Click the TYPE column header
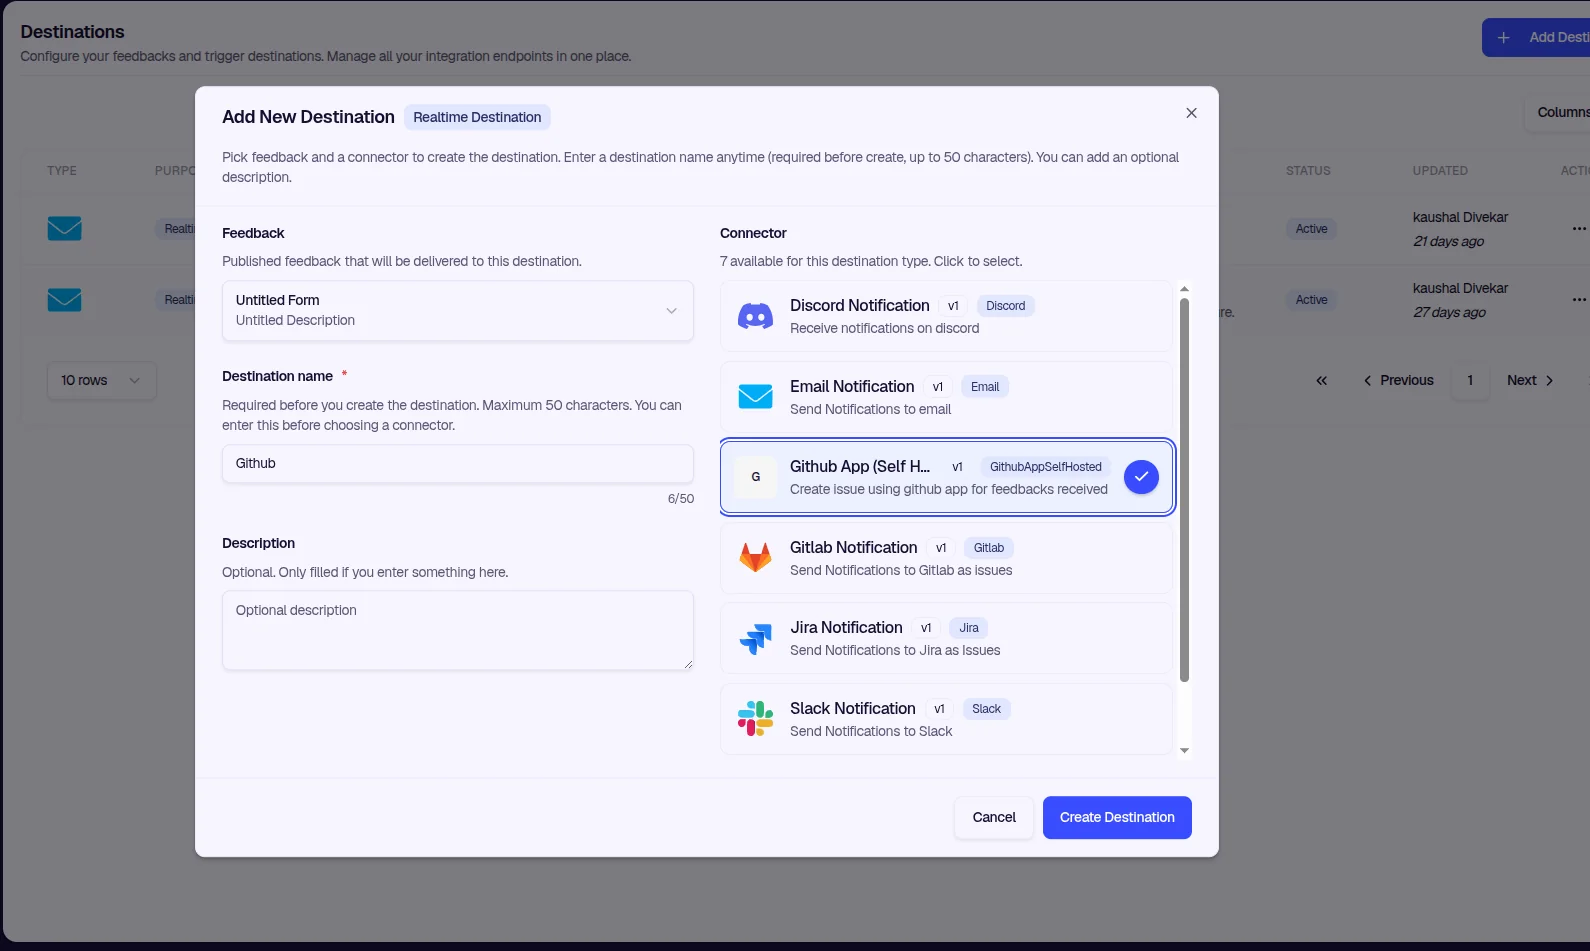The width and height of the screenshot is (1590, 951). click(x=62, y=171)
